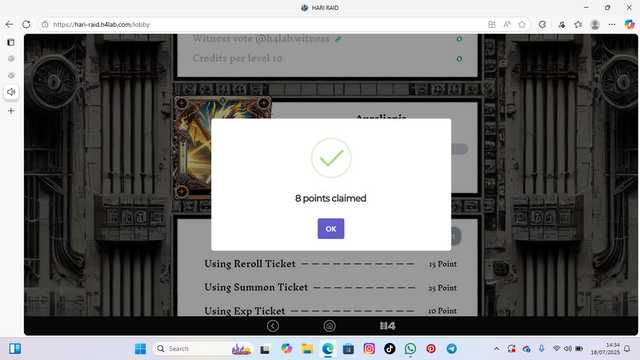Open WhatsApp from the taskbar

pos(410,349)
